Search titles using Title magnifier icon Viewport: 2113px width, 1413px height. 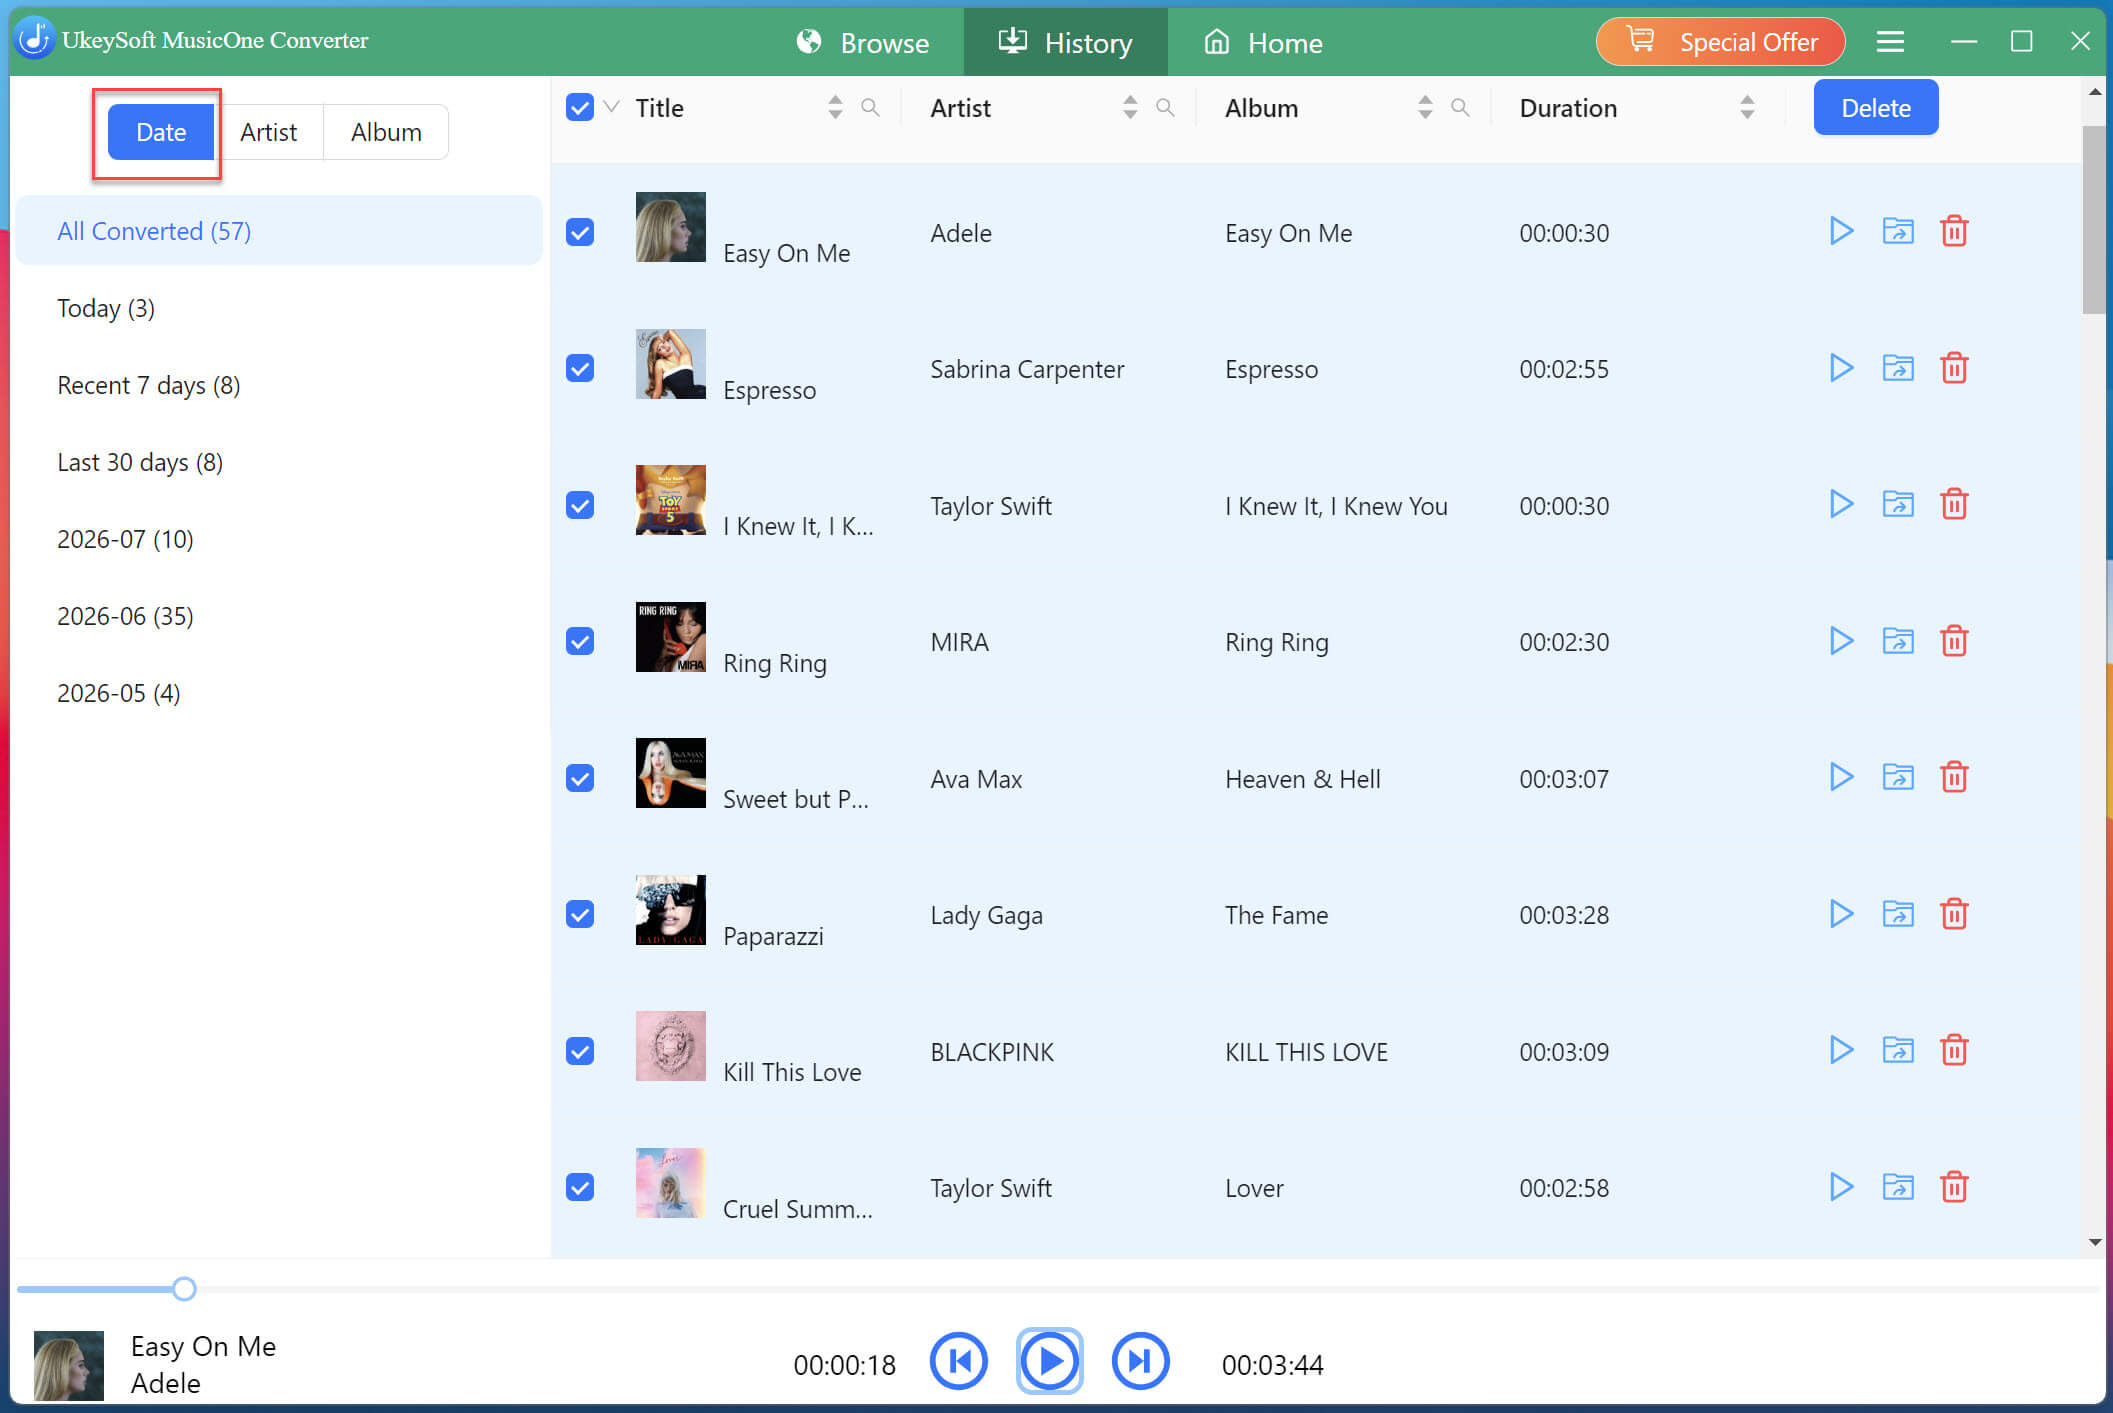[870, 107]
